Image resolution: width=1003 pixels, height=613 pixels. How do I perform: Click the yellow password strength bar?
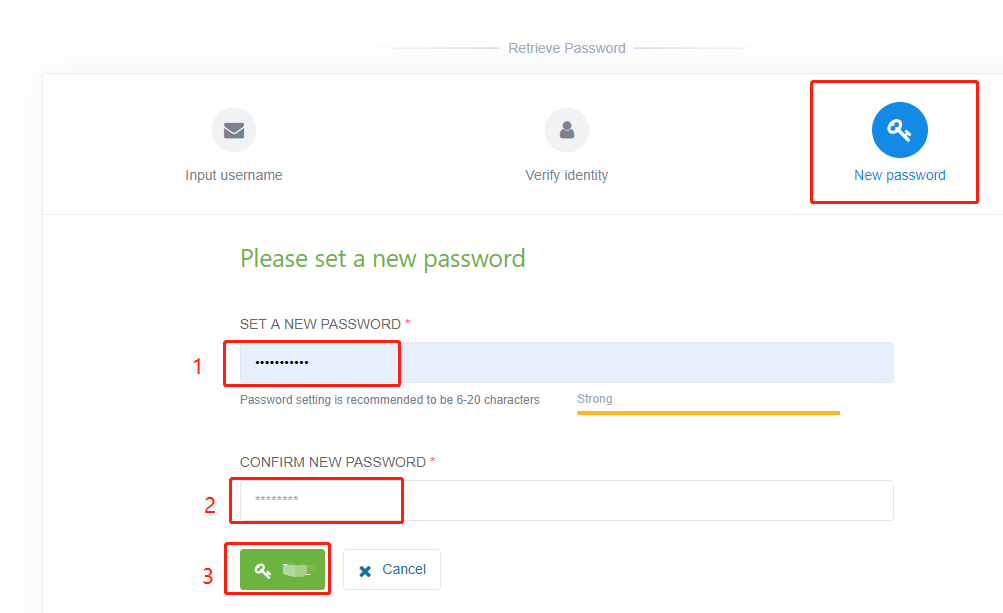(708, 413)
